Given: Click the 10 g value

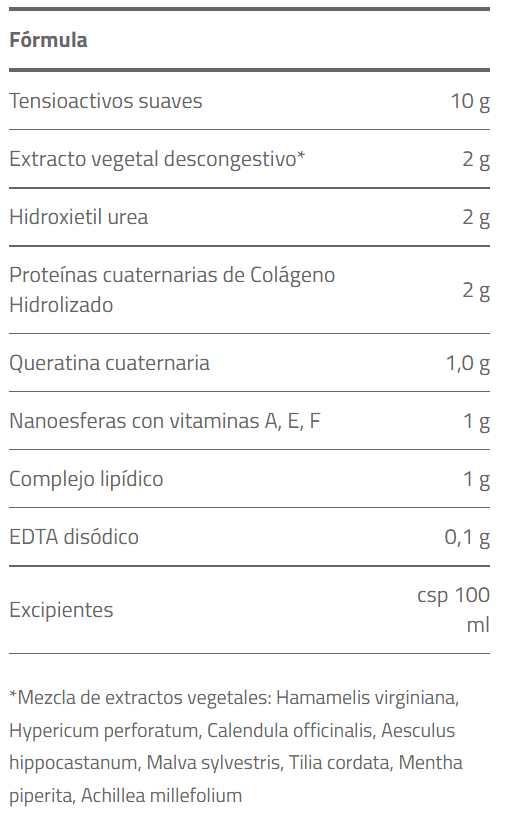Looking at the screenshot, I should [470, 101].
